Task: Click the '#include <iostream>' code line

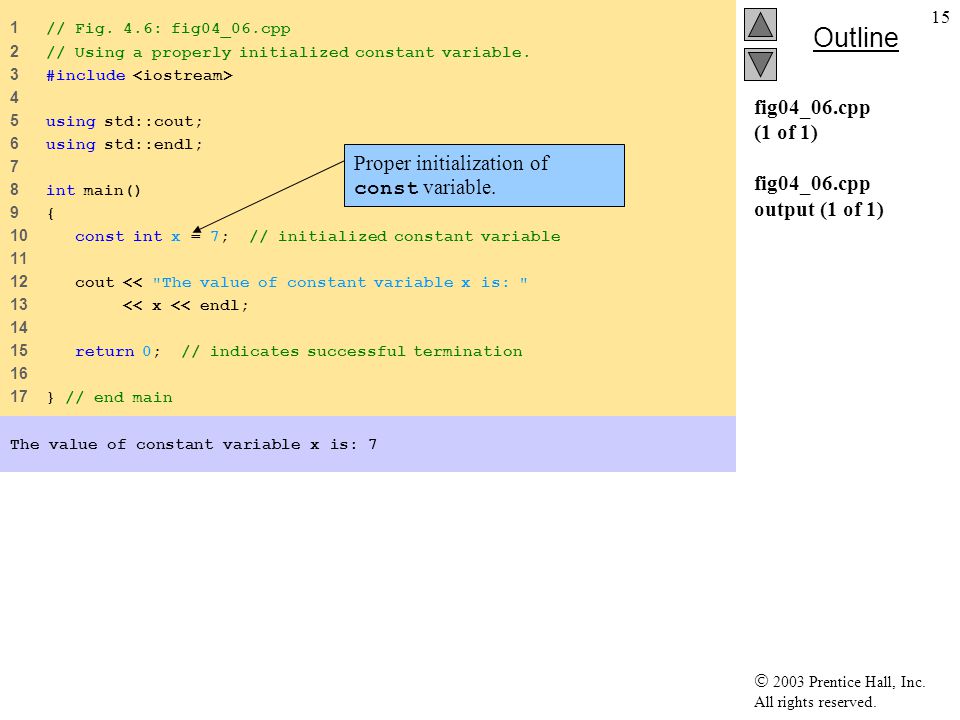Action: coord(139,75)
